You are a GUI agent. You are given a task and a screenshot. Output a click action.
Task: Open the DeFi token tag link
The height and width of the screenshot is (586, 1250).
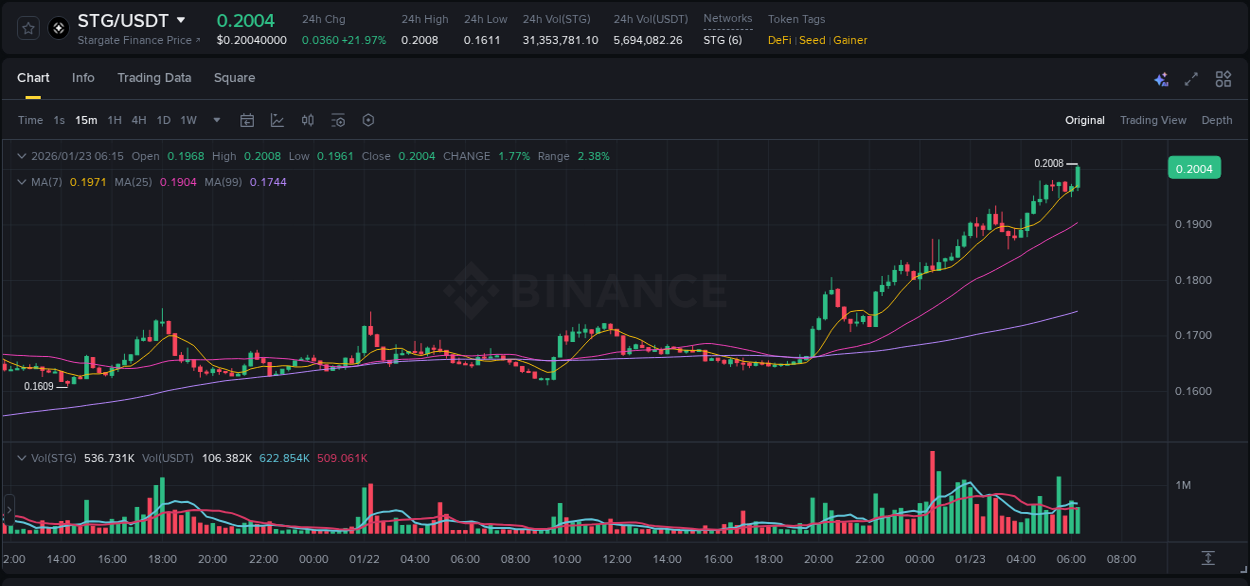click(779, 40)
